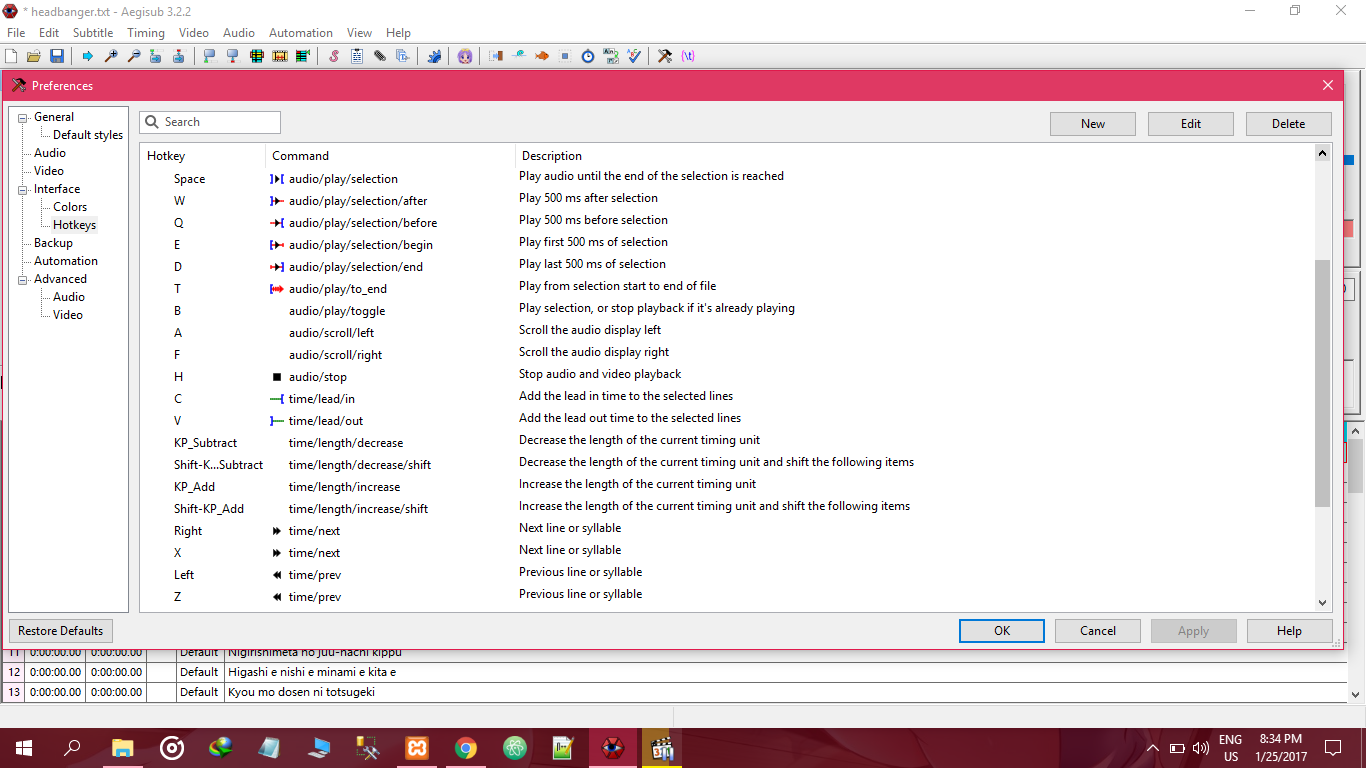Viewport: 1366px width, 768px height.
Task: Click the Snap start to video icon
Action: click(x=209, y=56)
